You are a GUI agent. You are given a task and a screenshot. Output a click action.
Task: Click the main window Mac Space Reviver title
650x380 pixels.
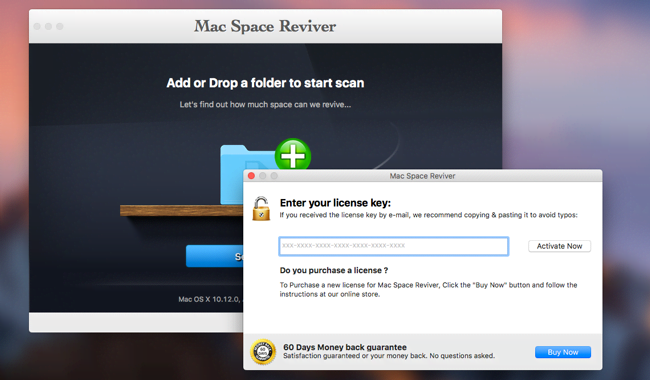coord(265,26)
